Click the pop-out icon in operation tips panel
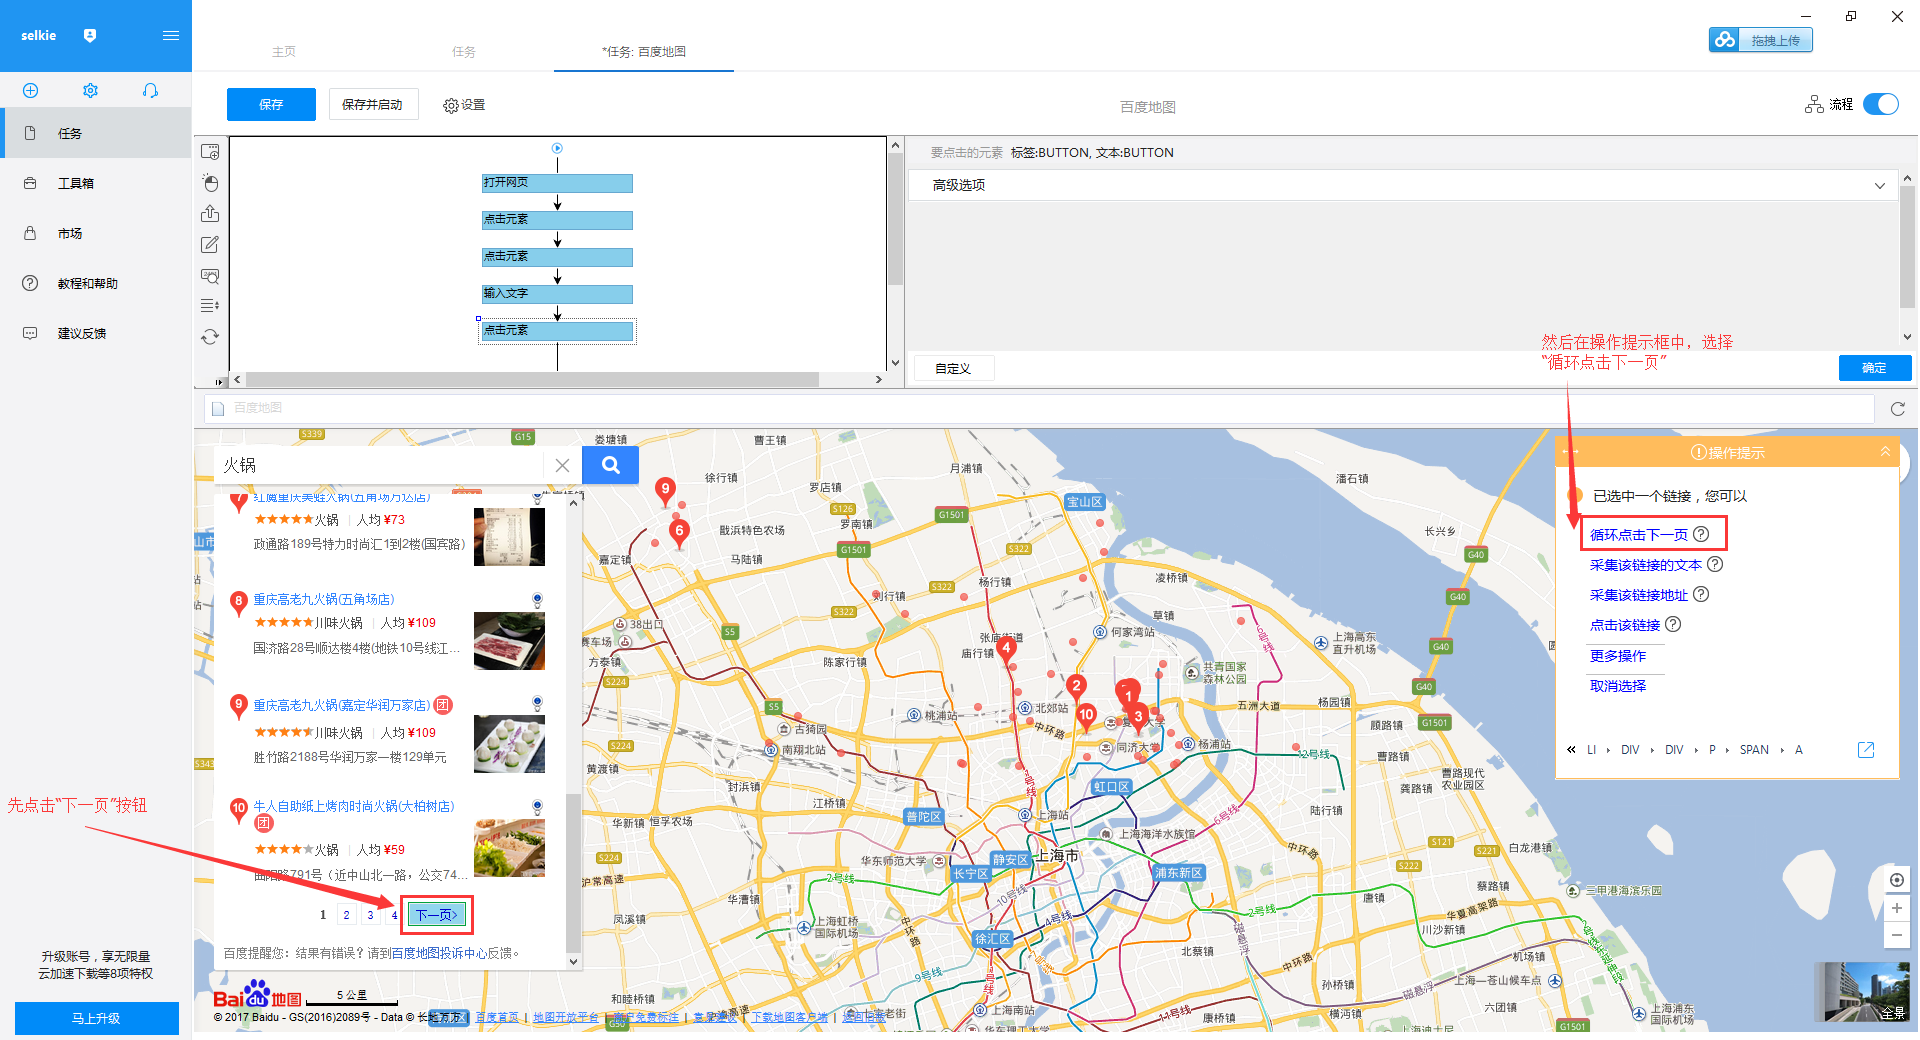 [x=1866, y=750]
